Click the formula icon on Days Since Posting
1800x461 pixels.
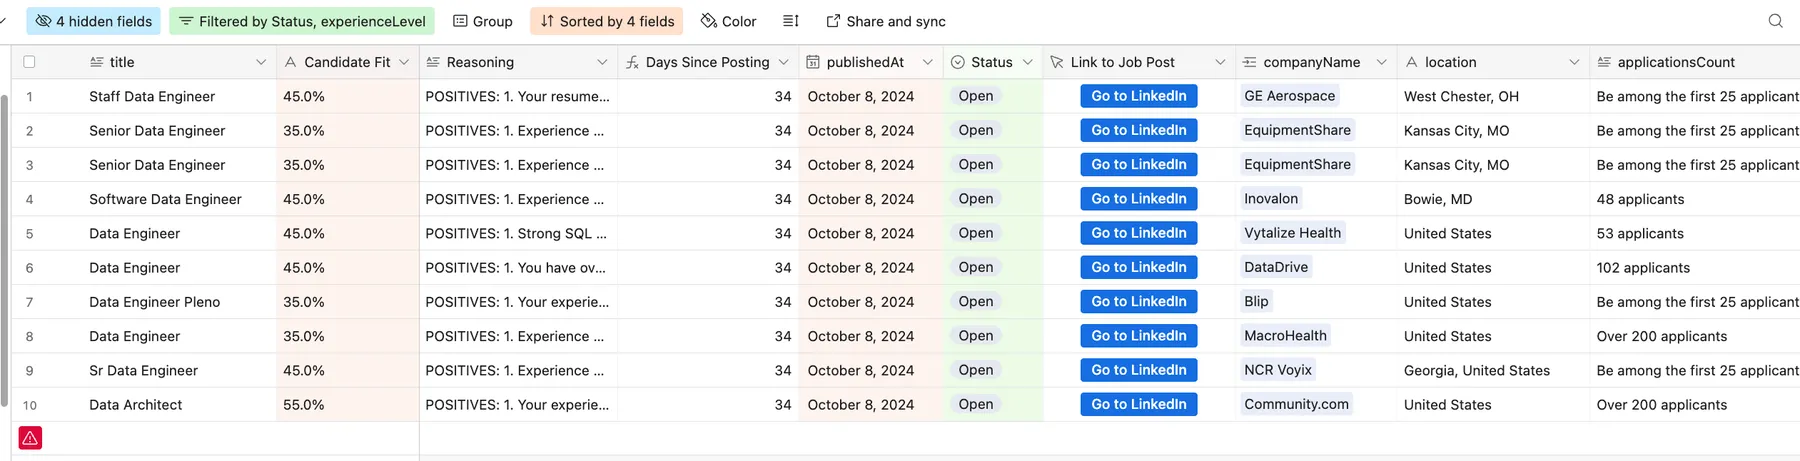point(632,62)
